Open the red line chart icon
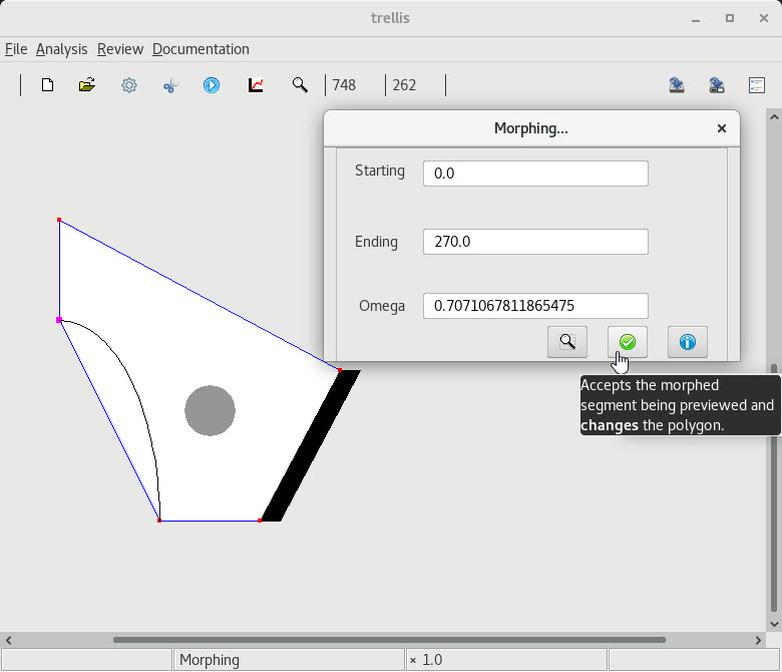 [x=256, y=85]
